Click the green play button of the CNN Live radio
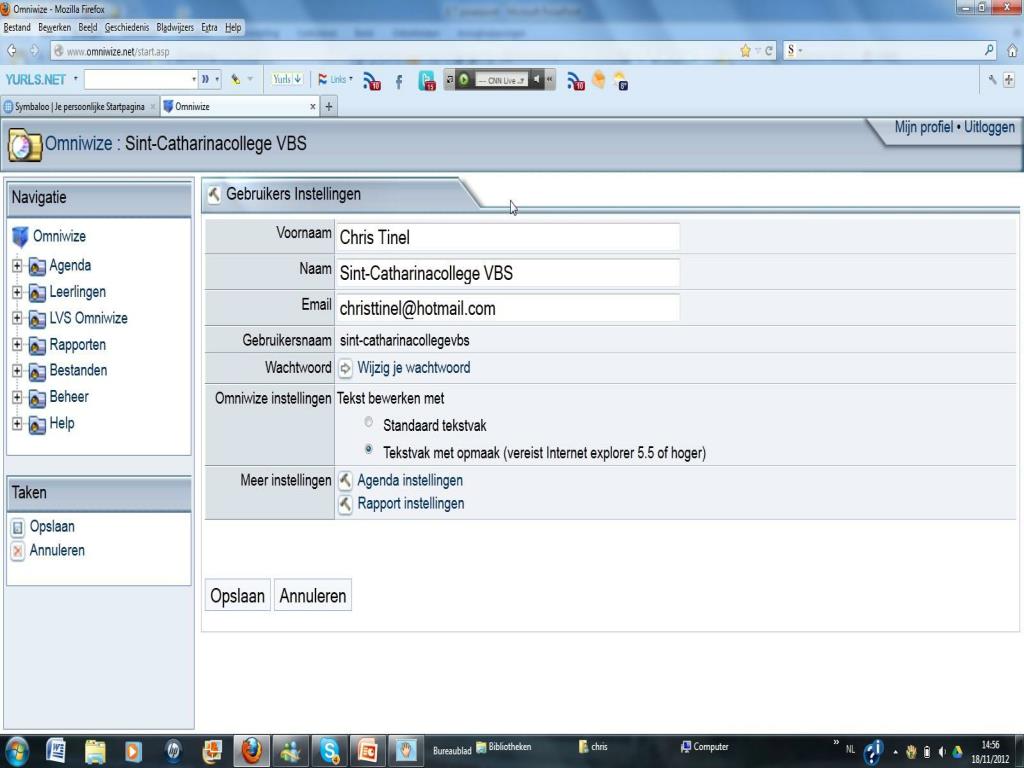Image resolution: width=1024 pixels, height=768 pixels. pyautogui.click(x=464, y=80)
